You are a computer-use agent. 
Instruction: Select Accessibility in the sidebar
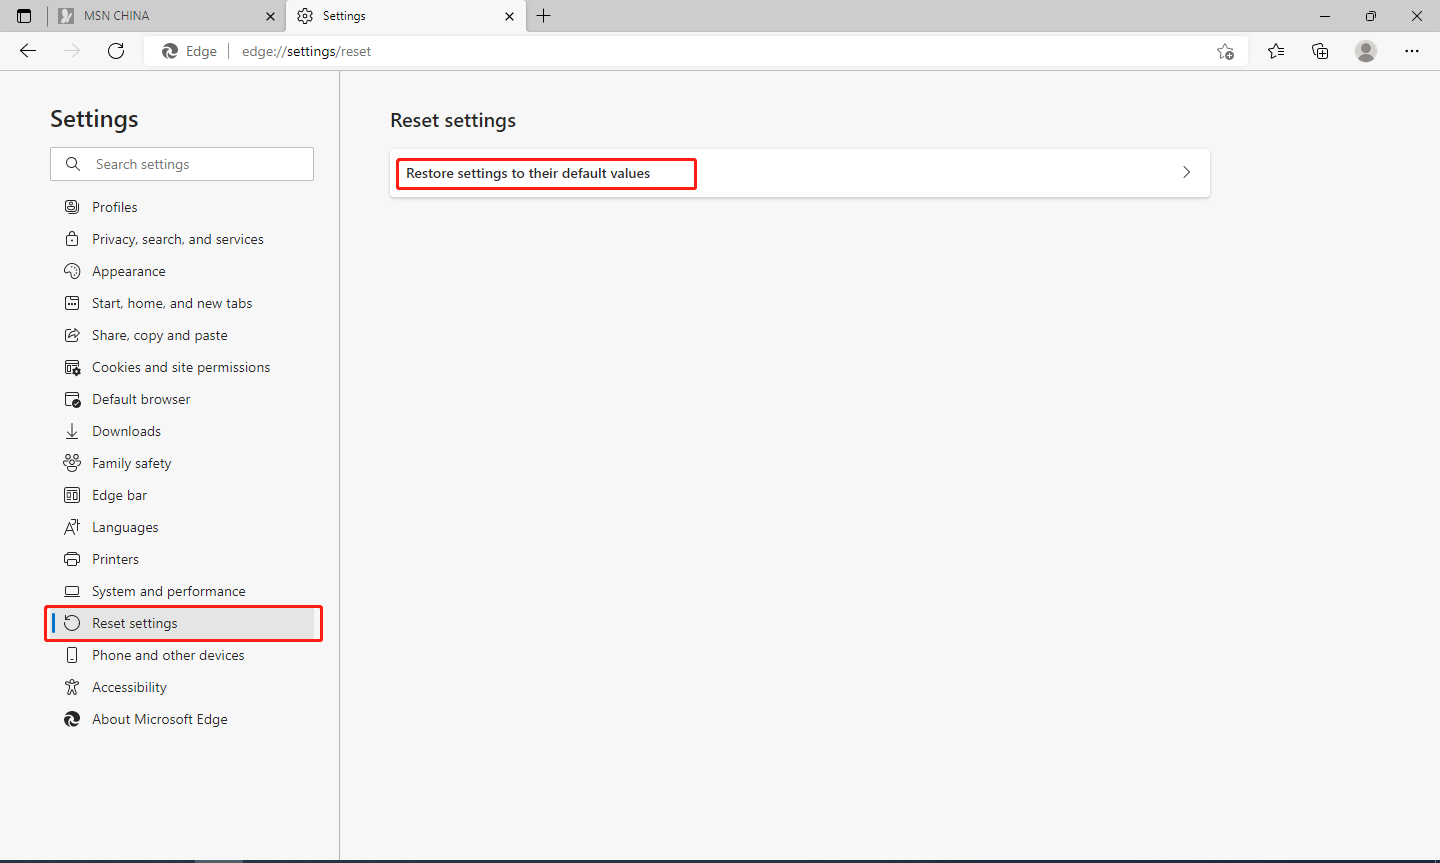(128, 686)
